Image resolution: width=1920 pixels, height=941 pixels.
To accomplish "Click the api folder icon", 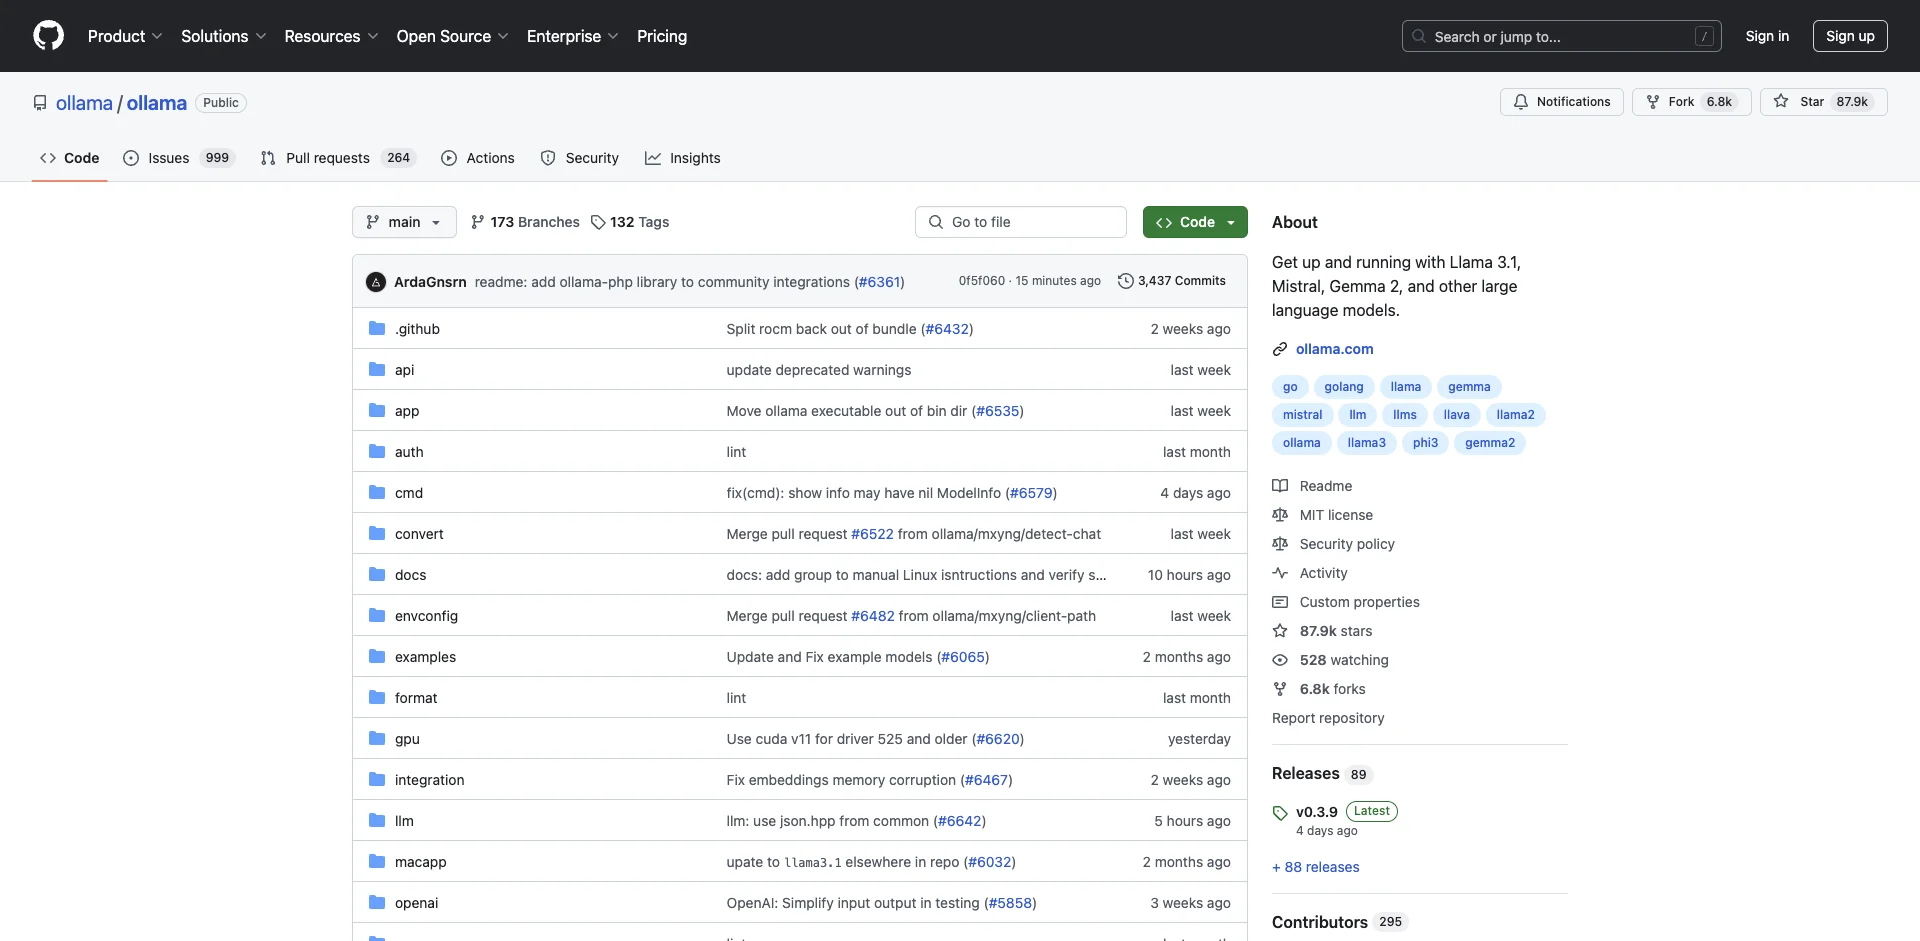I will [x=377, y=370].
